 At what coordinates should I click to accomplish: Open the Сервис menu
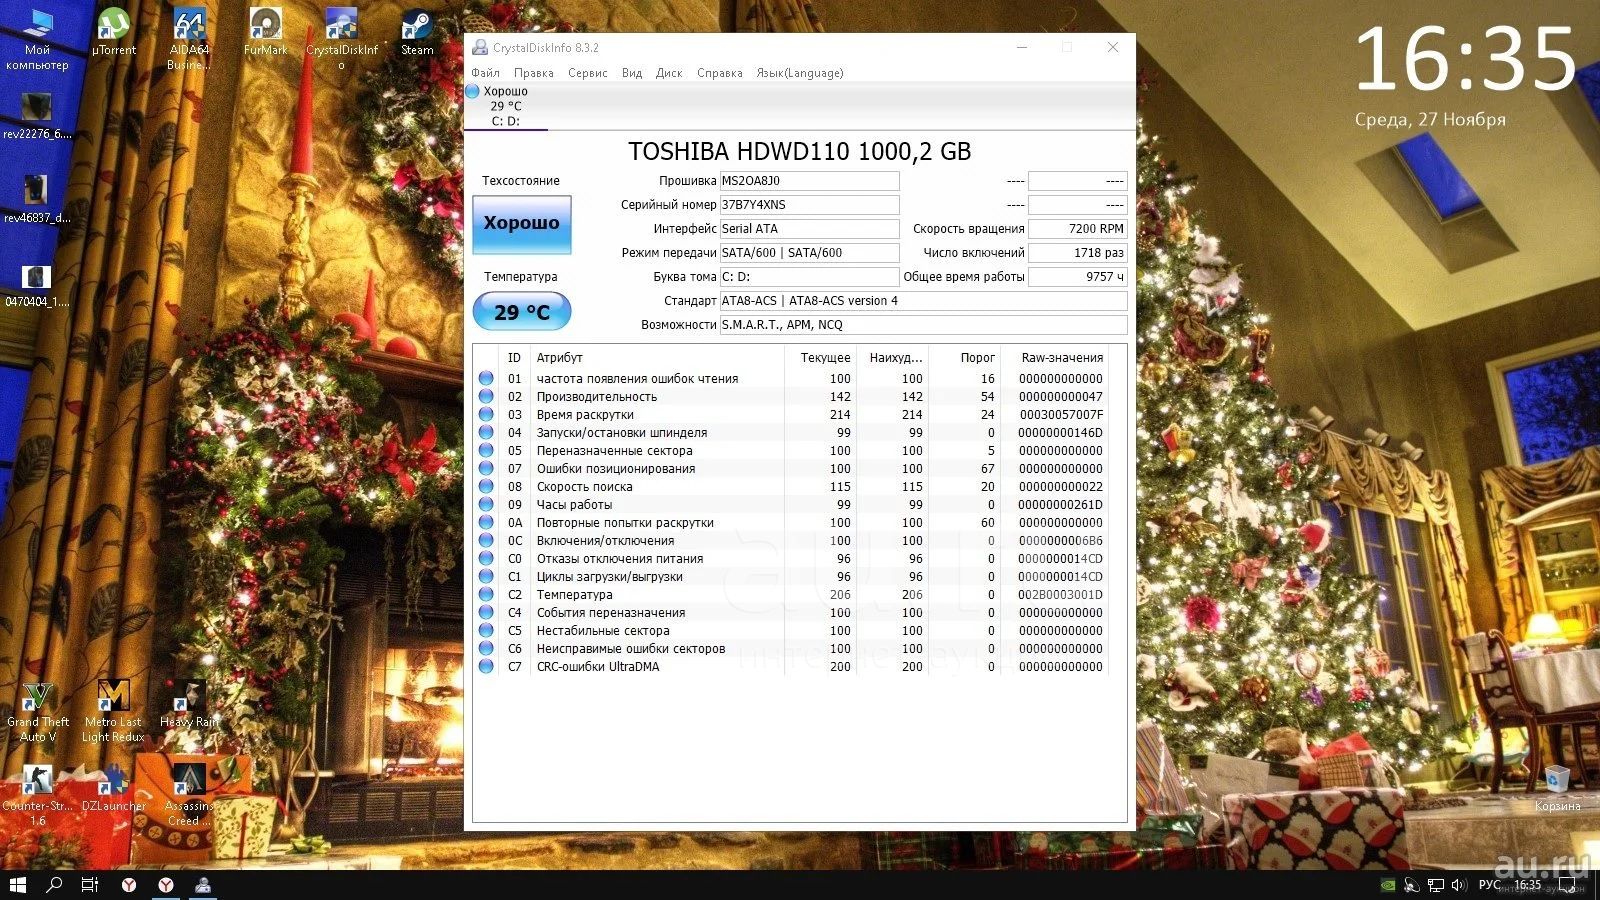click(x=588, y=73)
